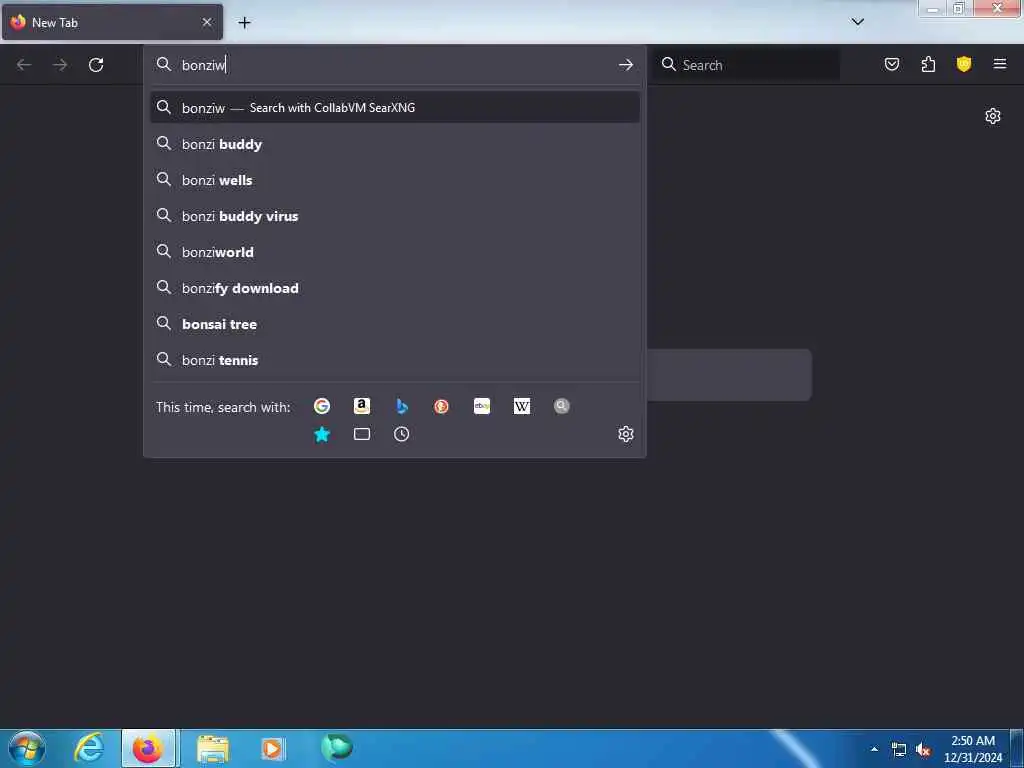Pick the 'bonsai tree' suggestion
The width and height of the screenshot is (1024, 768).
pos(394,324)
